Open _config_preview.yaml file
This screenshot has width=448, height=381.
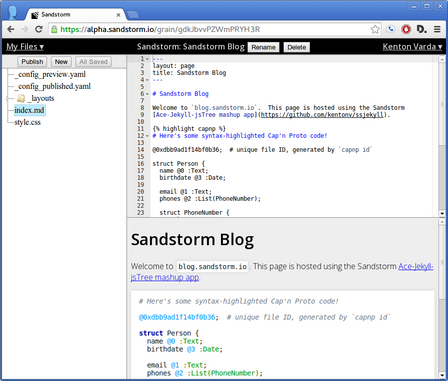tap(50, 74)
